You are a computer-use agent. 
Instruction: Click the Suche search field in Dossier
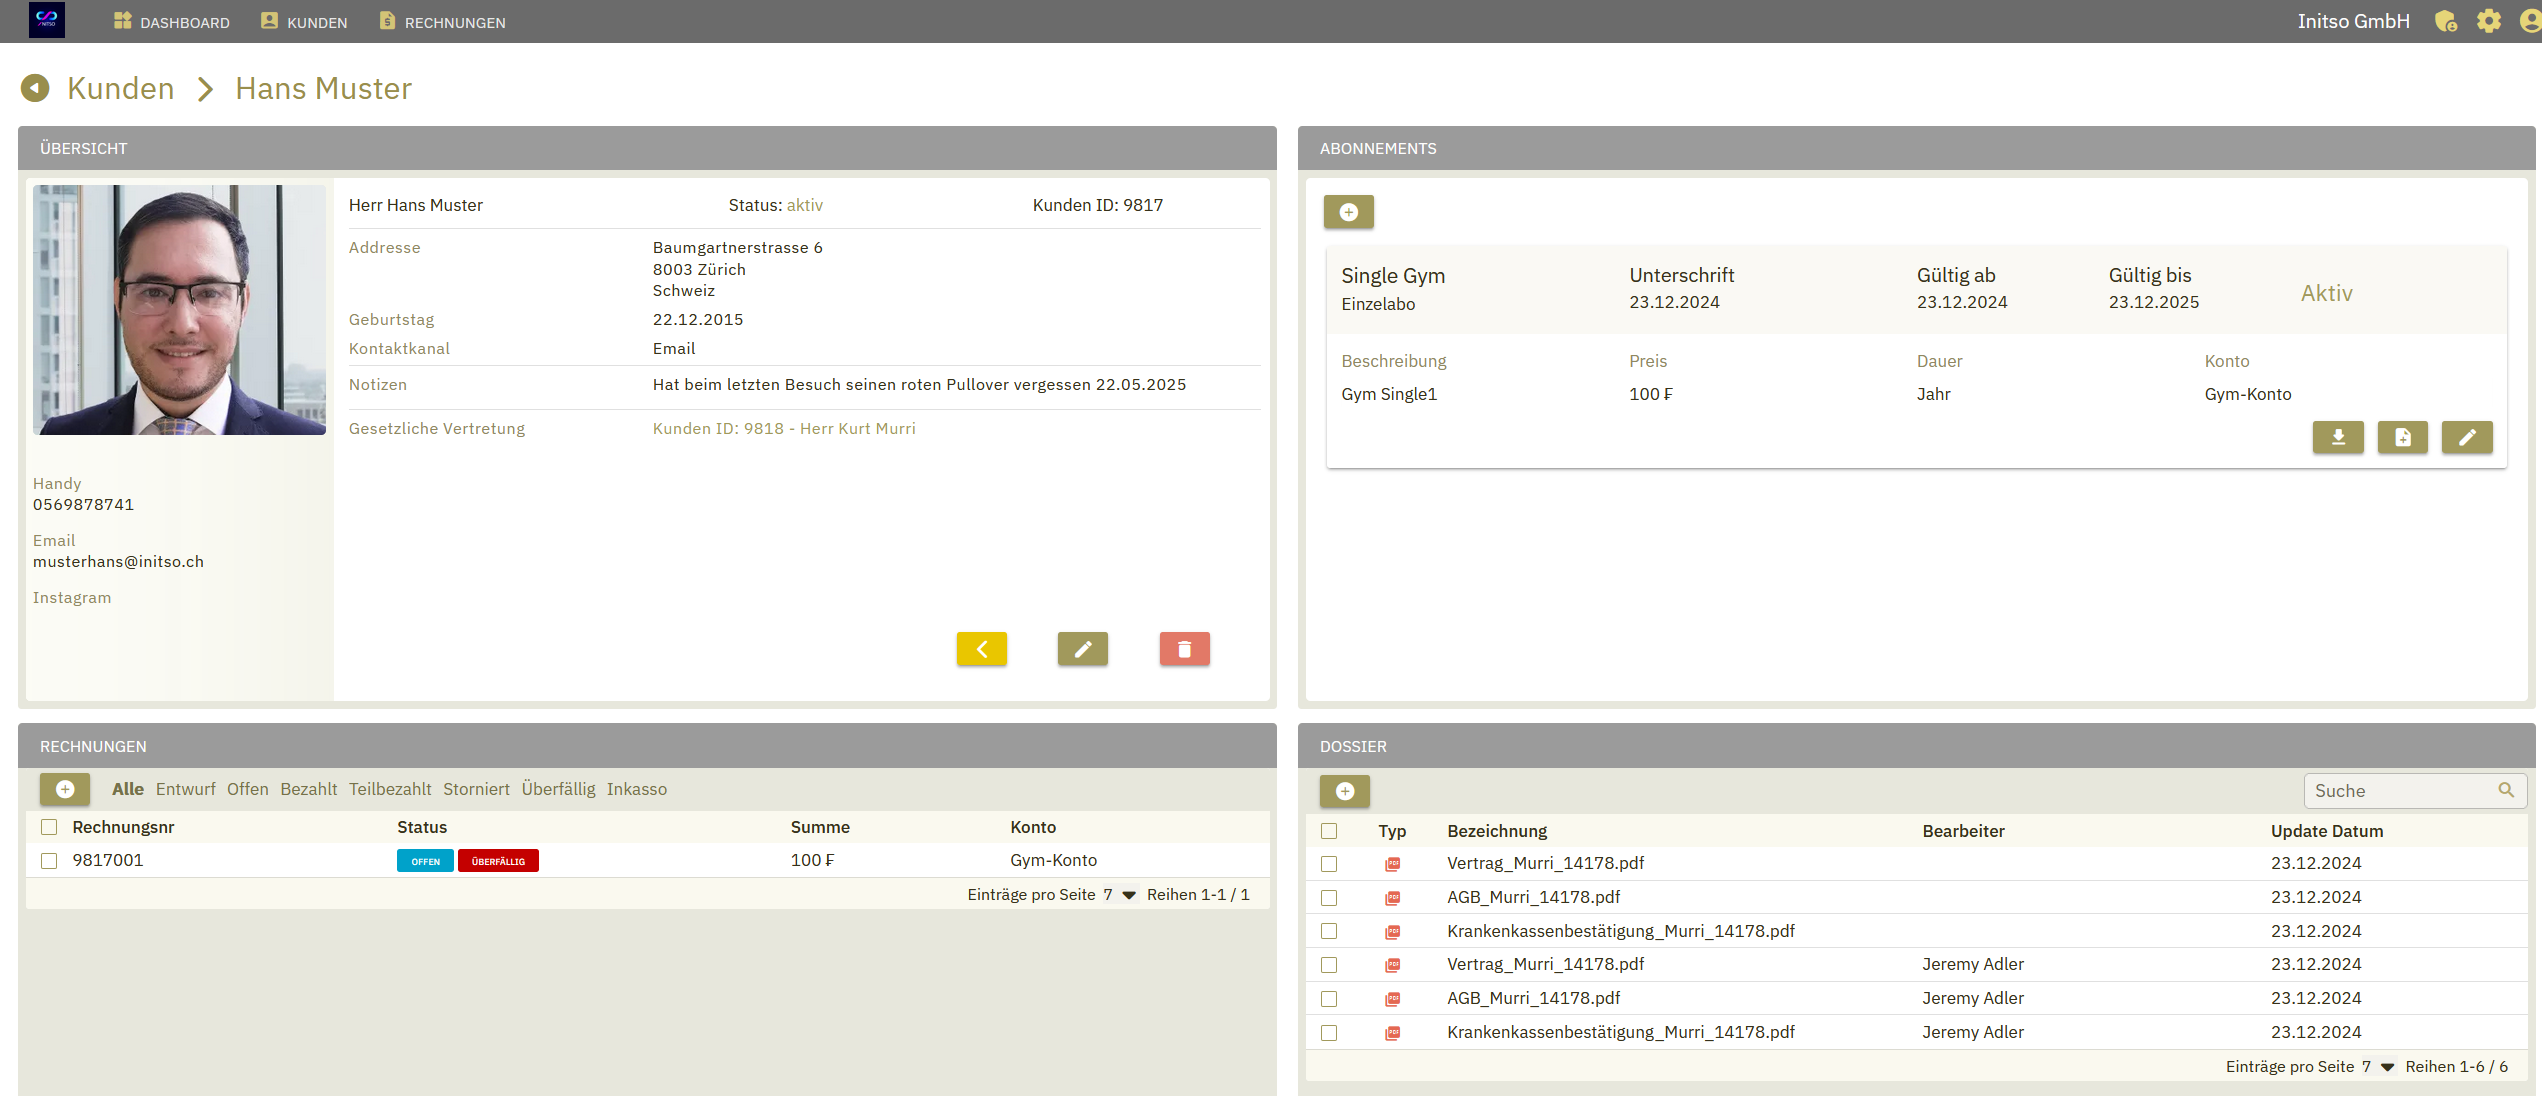point(2400,791)
